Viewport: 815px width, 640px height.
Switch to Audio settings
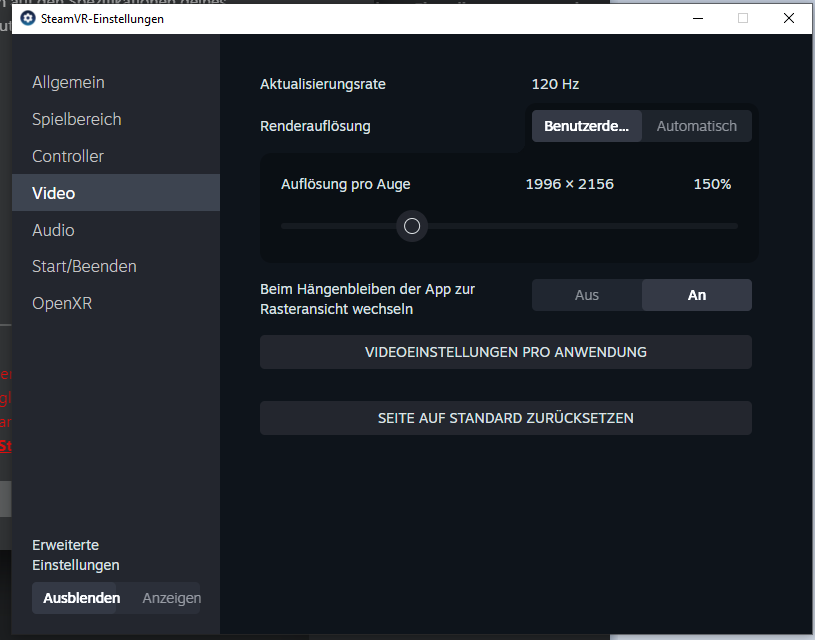pyautogui.click(x=115, y=230)
